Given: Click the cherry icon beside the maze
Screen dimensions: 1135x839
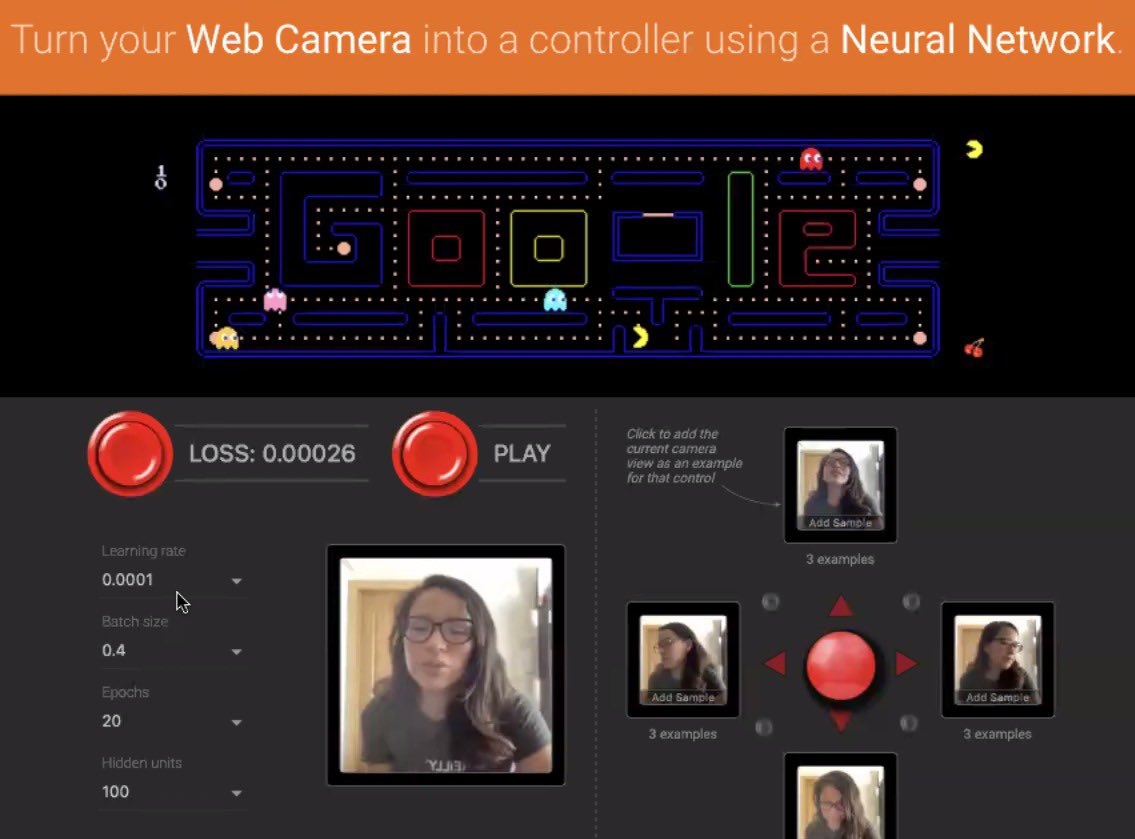Looking at the screenshot, I should tap(974, 348).
